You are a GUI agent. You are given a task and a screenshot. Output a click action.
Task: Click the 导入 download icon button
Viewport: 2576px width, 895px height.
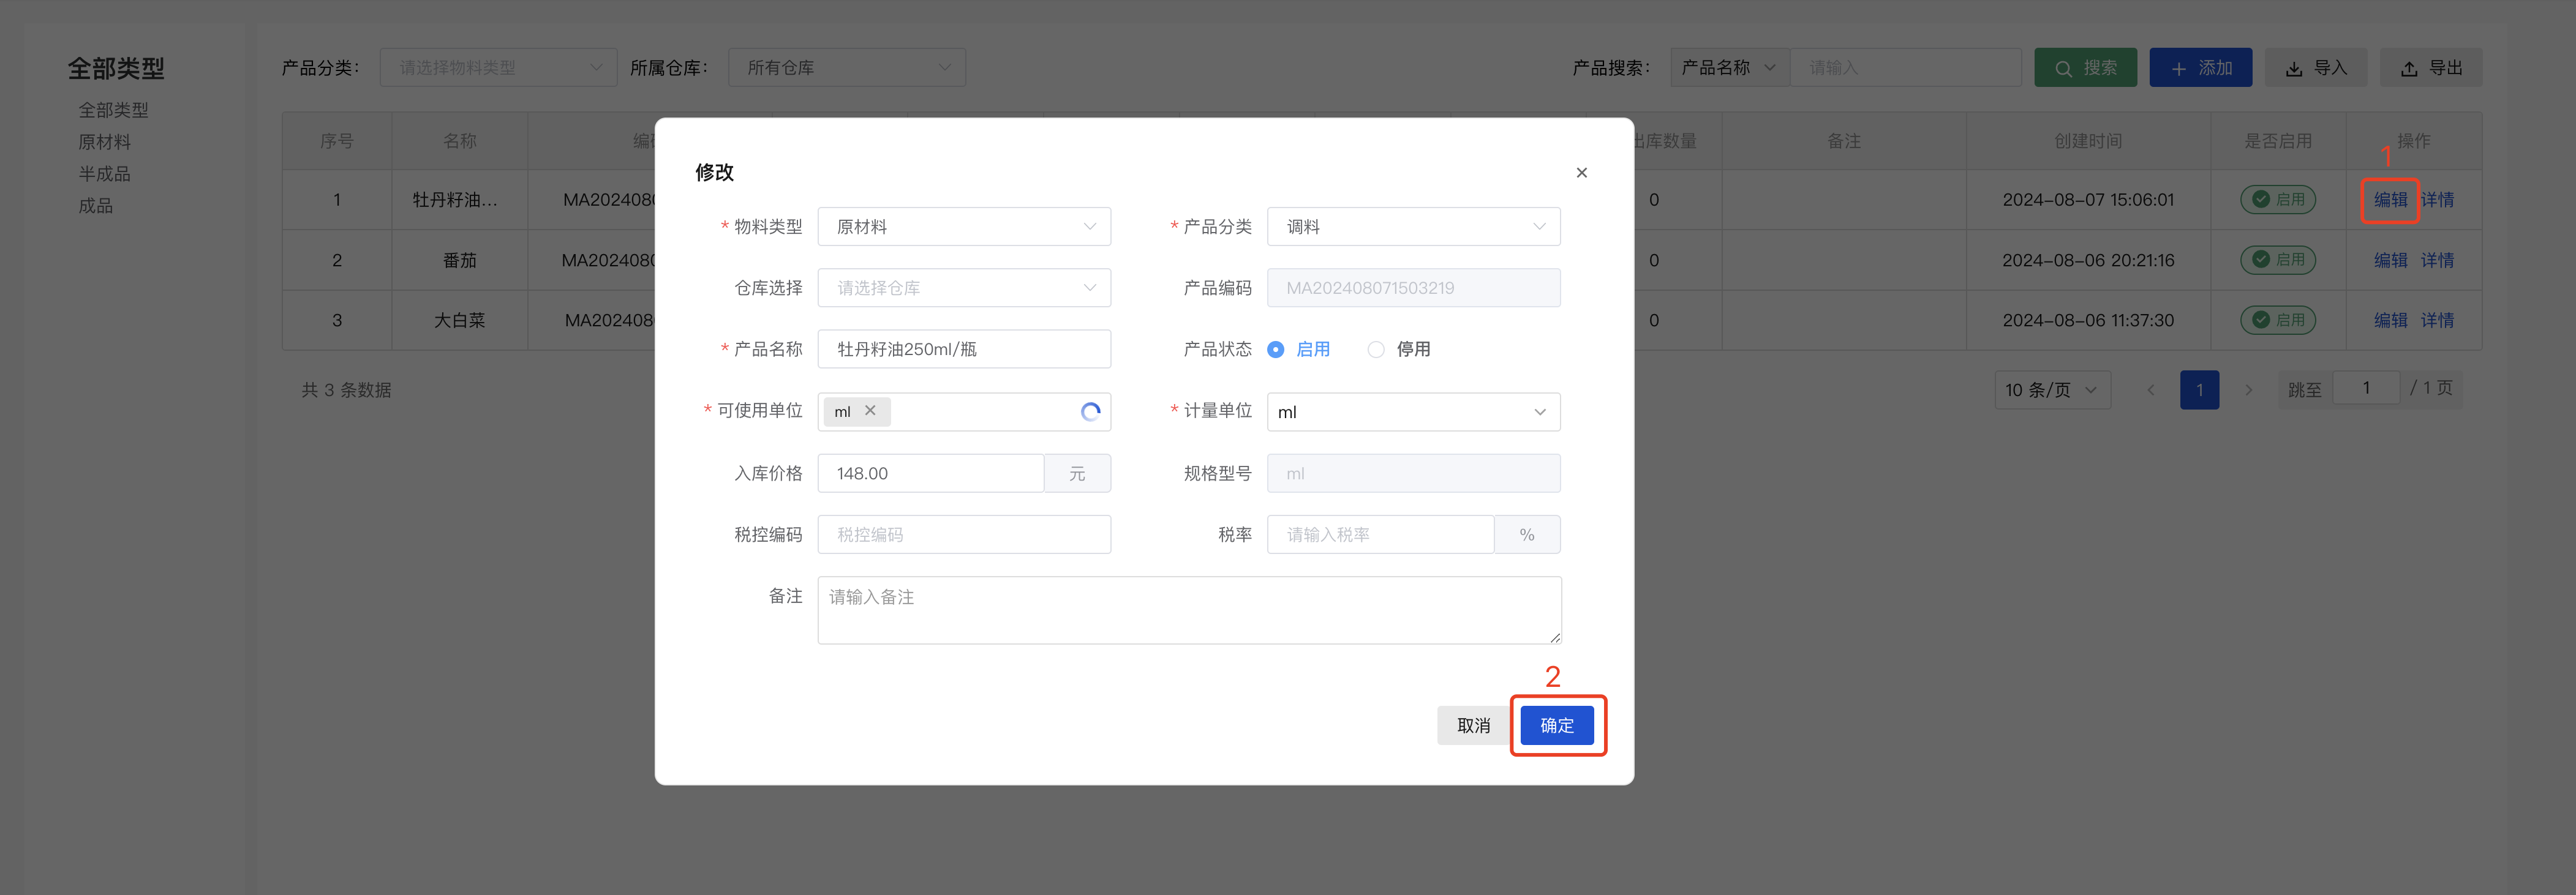pos(2315,68)
